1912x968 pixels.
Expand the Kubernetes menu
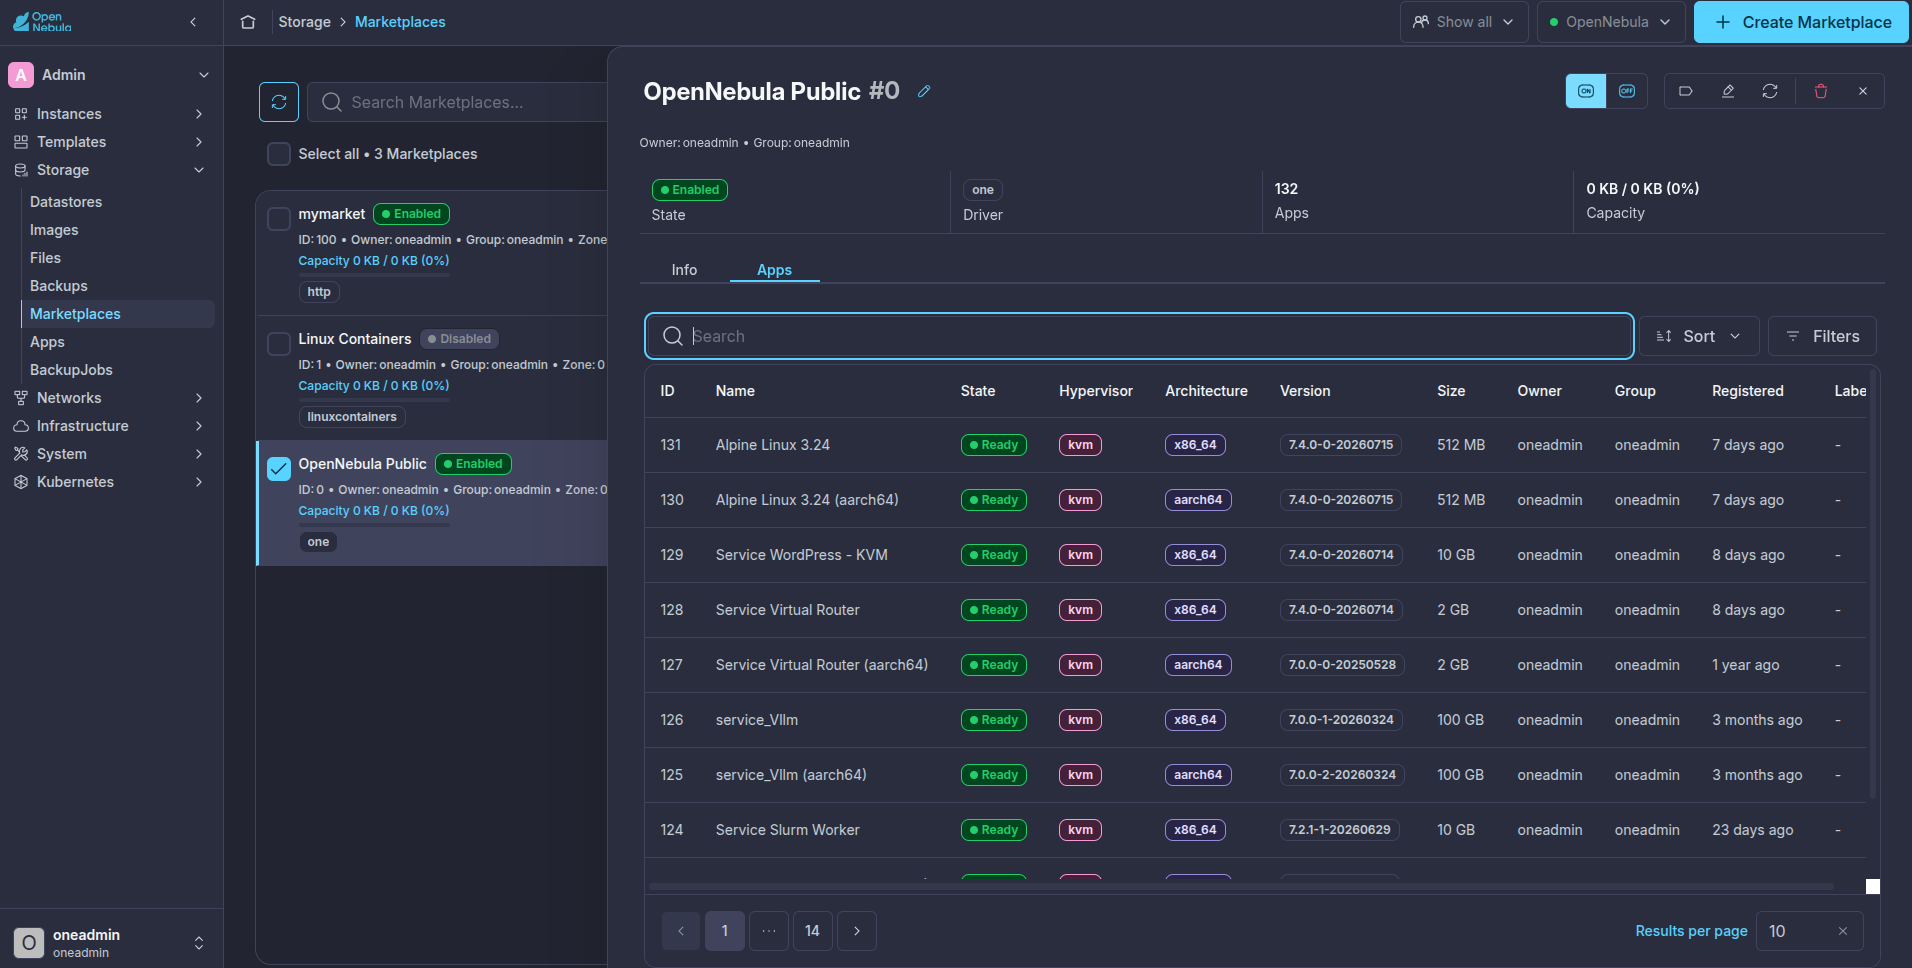[x=199, y=482]
